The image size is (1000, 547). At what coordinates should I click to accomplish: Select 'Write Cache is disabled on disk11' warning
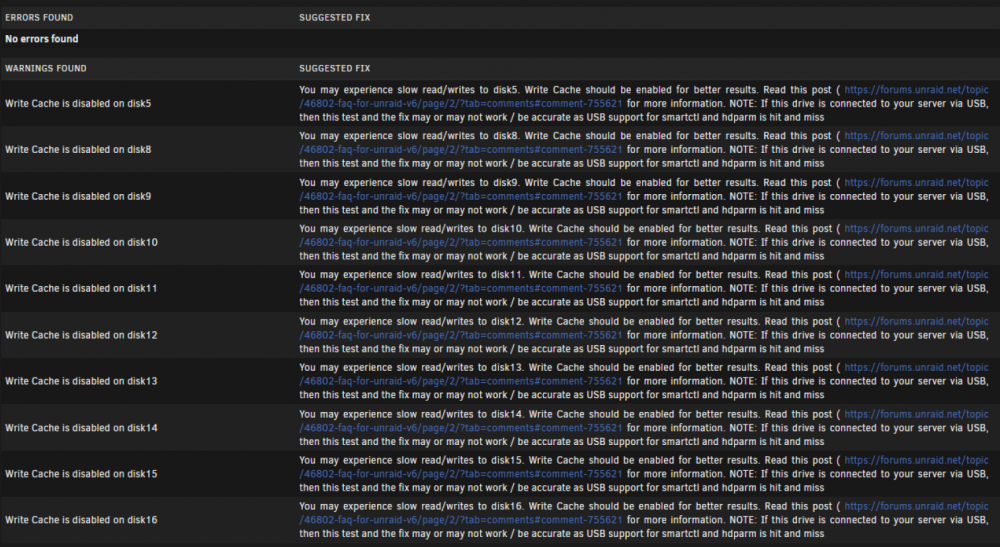[81, 288]
